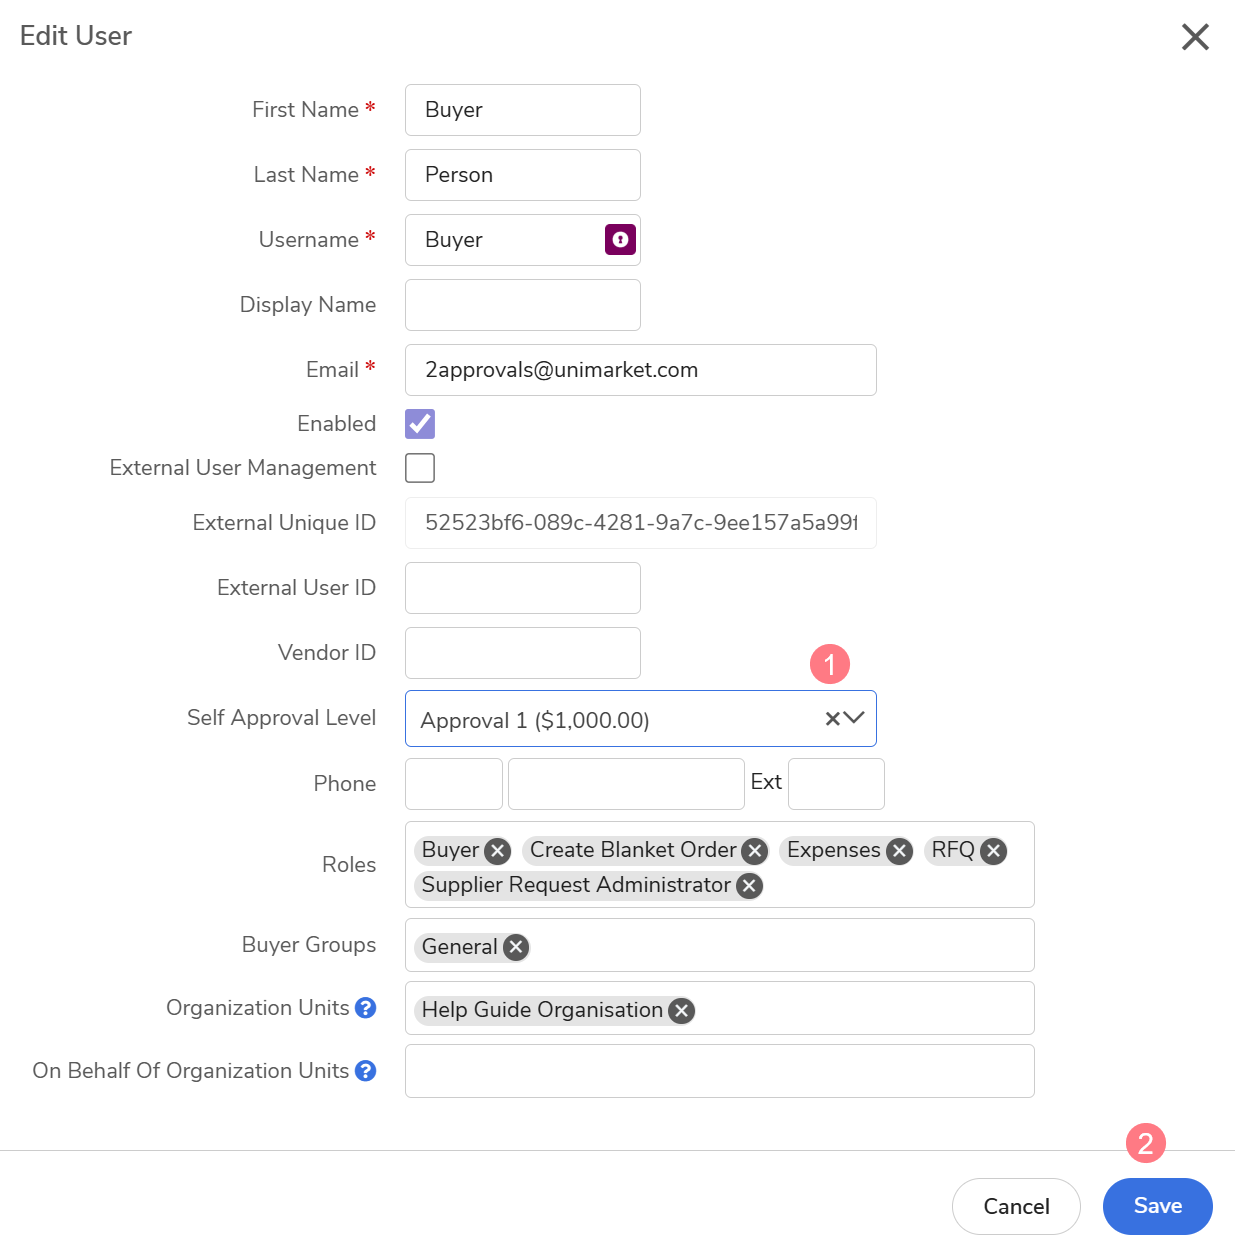
Task: Close the Edit User dialog
Action: (1195, 37)
